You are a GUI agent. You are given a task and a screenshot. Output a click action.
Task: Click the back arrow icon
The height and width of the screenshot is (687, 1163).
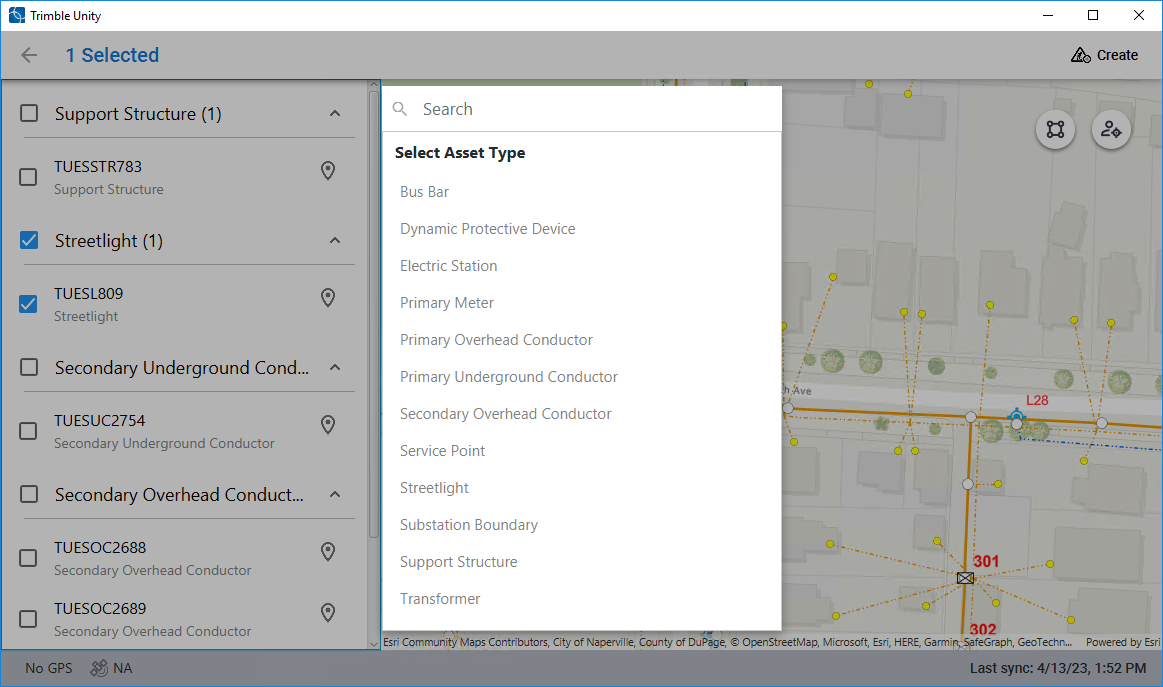29,55
